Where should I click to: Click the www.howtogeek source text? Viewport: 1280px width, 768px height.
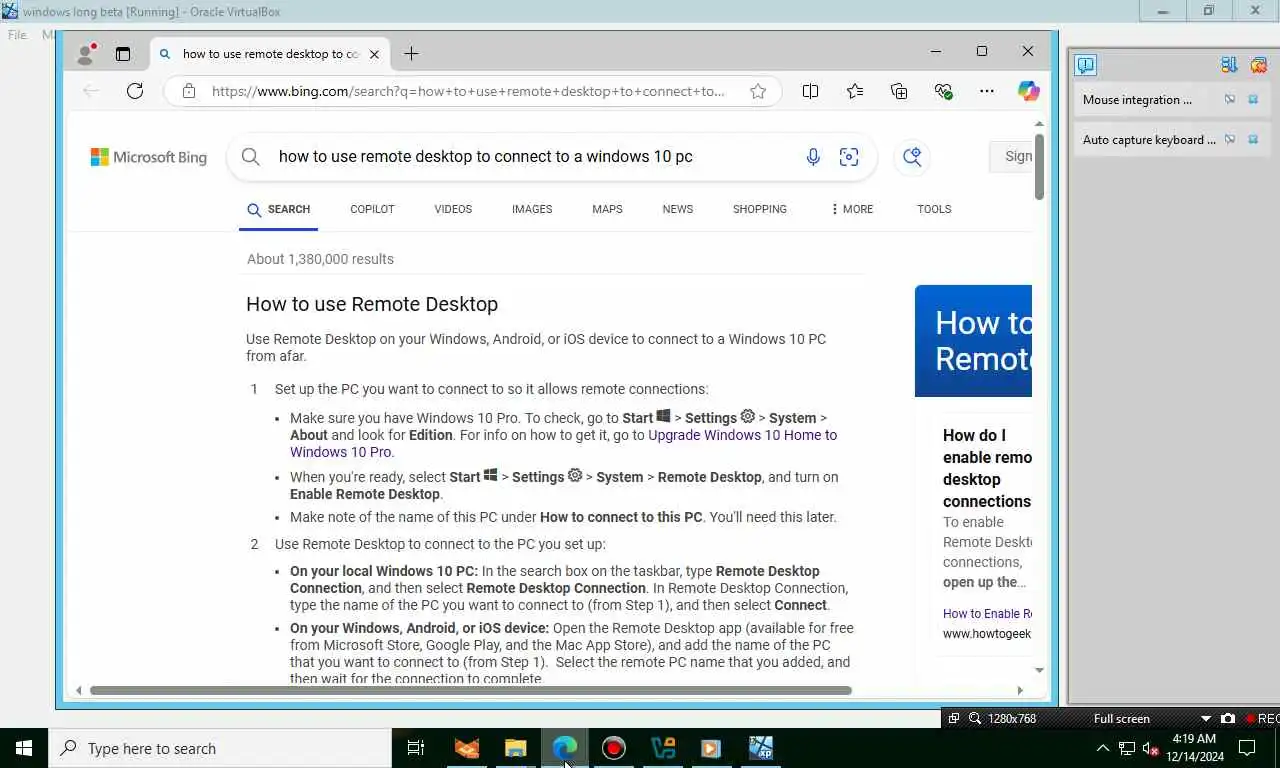point(987,633)
